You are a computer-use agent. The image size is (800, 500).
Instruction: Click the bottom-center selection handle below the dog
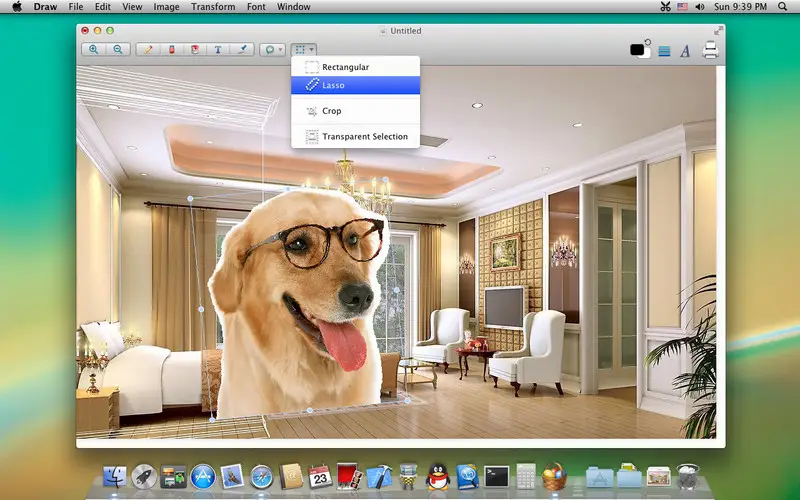(309, 410)
